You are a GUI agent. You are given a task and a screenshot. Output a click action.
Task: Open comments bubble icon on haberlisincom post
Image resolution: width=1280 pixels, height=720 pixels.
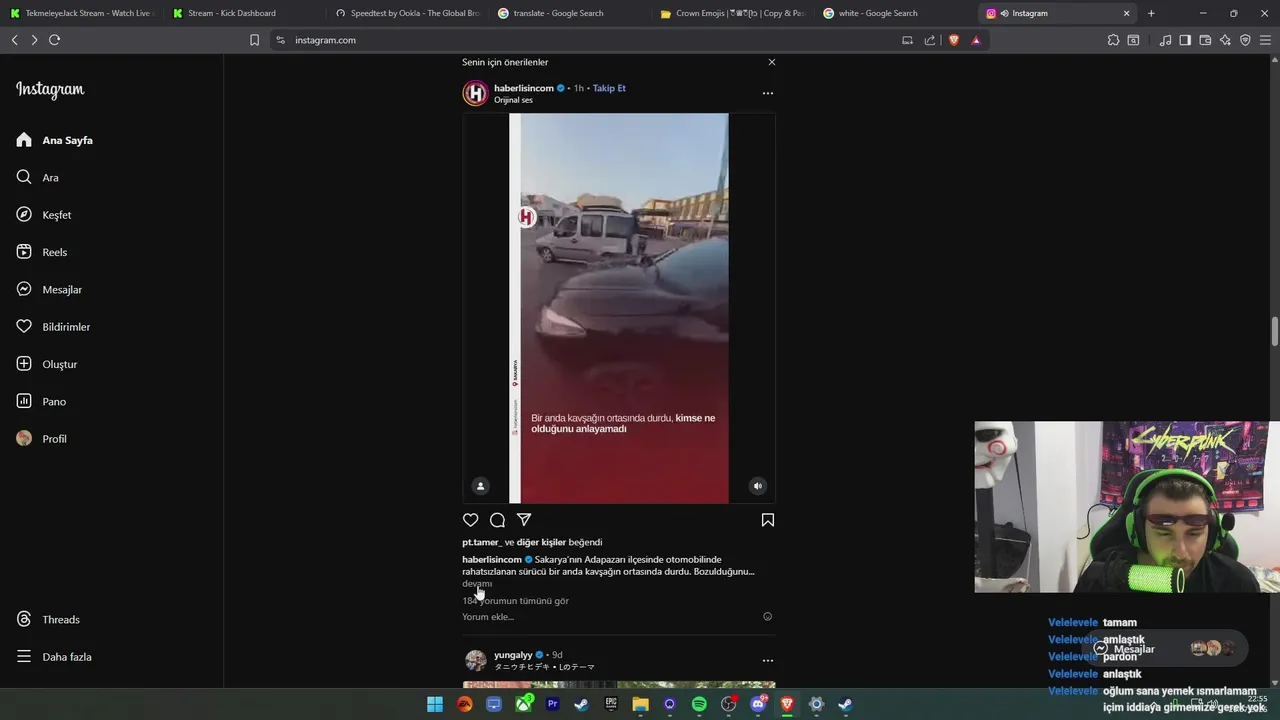(x=497, y=520)
